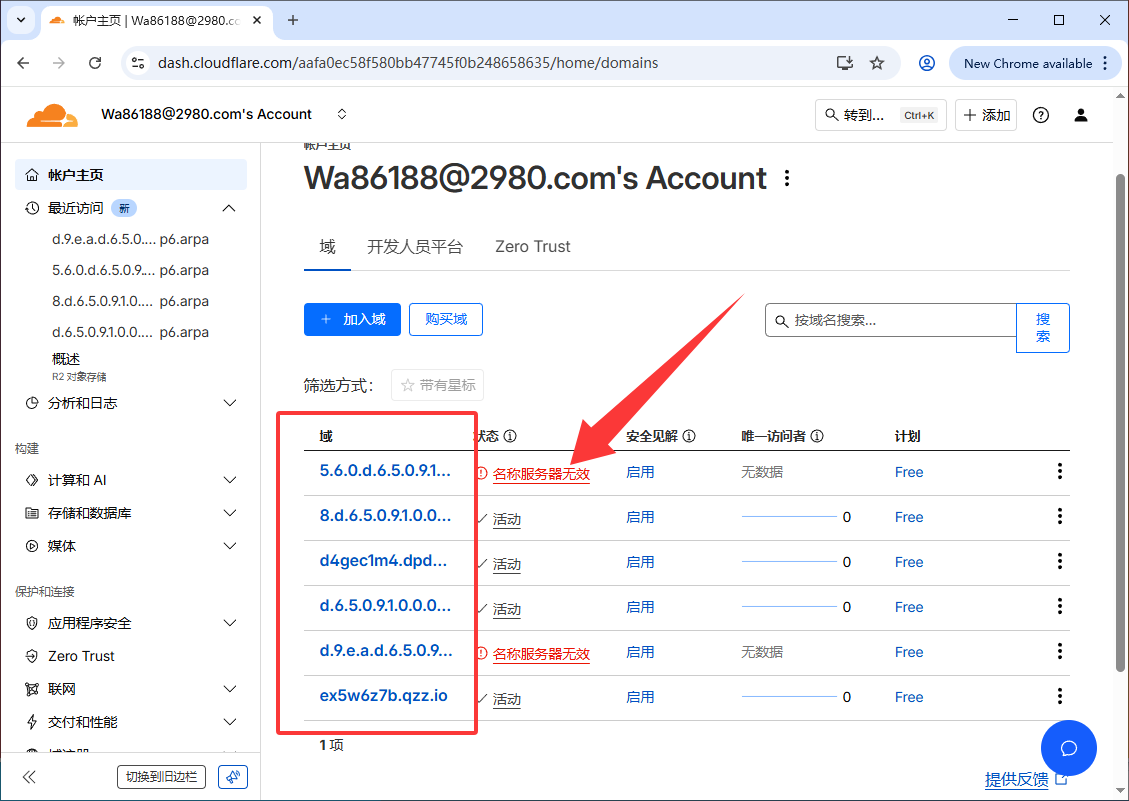Click the three-dot menu beside account title
The width and height of the screenshot is (1129, 801).
[x=788, y=179]
